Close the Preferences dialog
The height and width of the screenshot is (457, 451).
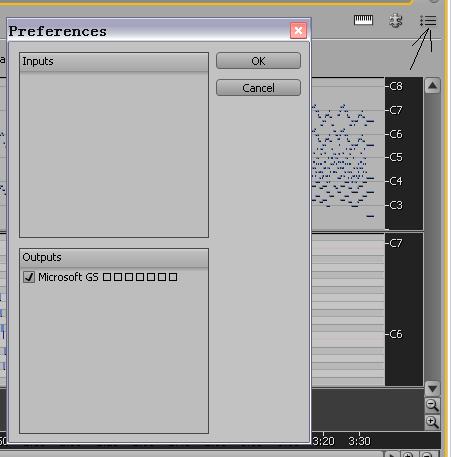pos(298,31)
